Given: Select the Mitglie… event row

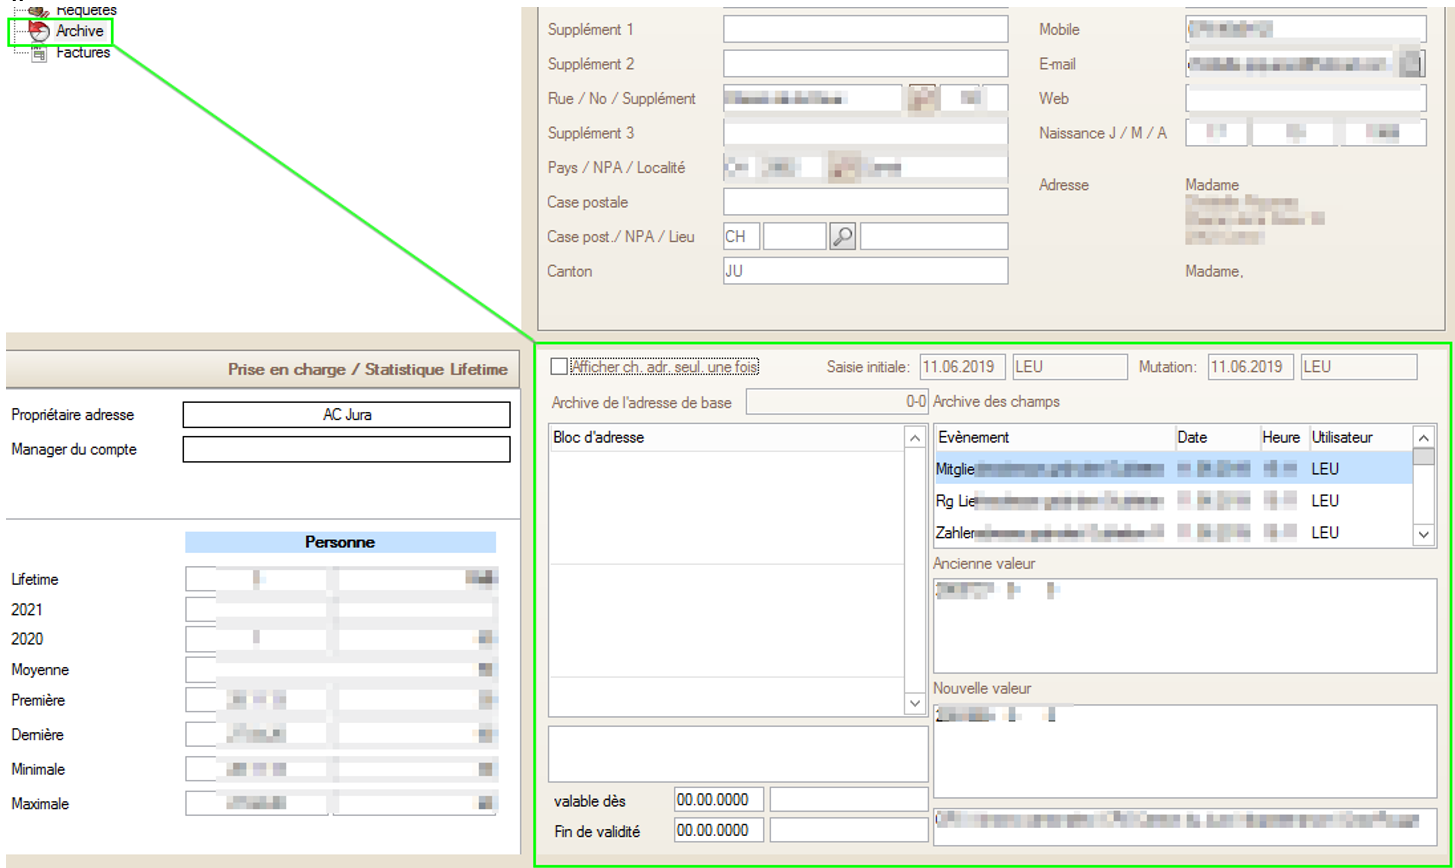Looking at the screenshot, I should pos(1173,468).
